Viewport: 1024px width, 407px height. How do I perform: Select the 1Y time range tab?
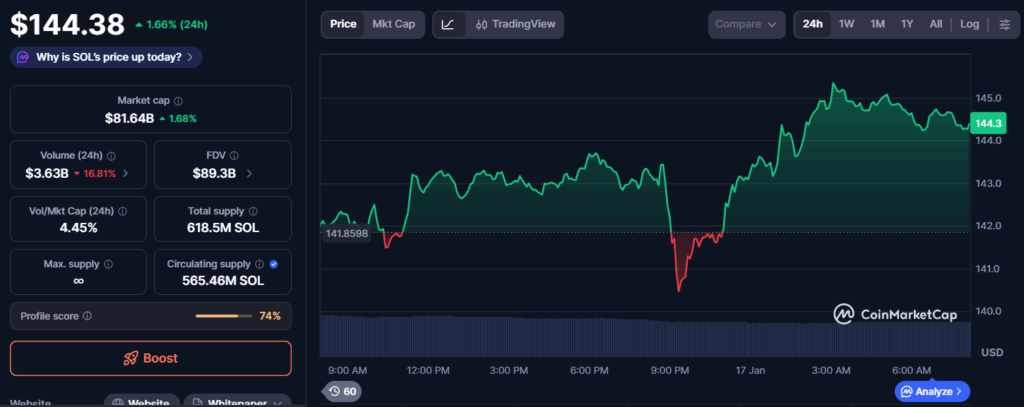pyautogui.click(x=906, y=24)
